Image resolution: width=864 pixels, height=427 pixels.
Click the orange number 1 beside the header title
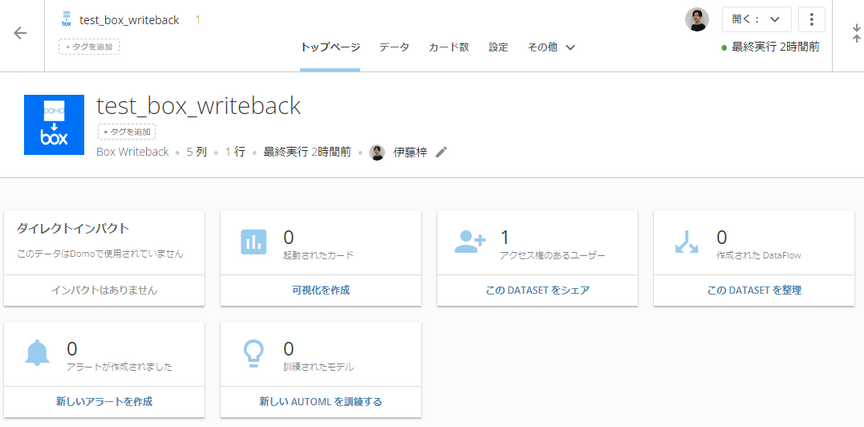pyautogui.click(x=198, y=20)
